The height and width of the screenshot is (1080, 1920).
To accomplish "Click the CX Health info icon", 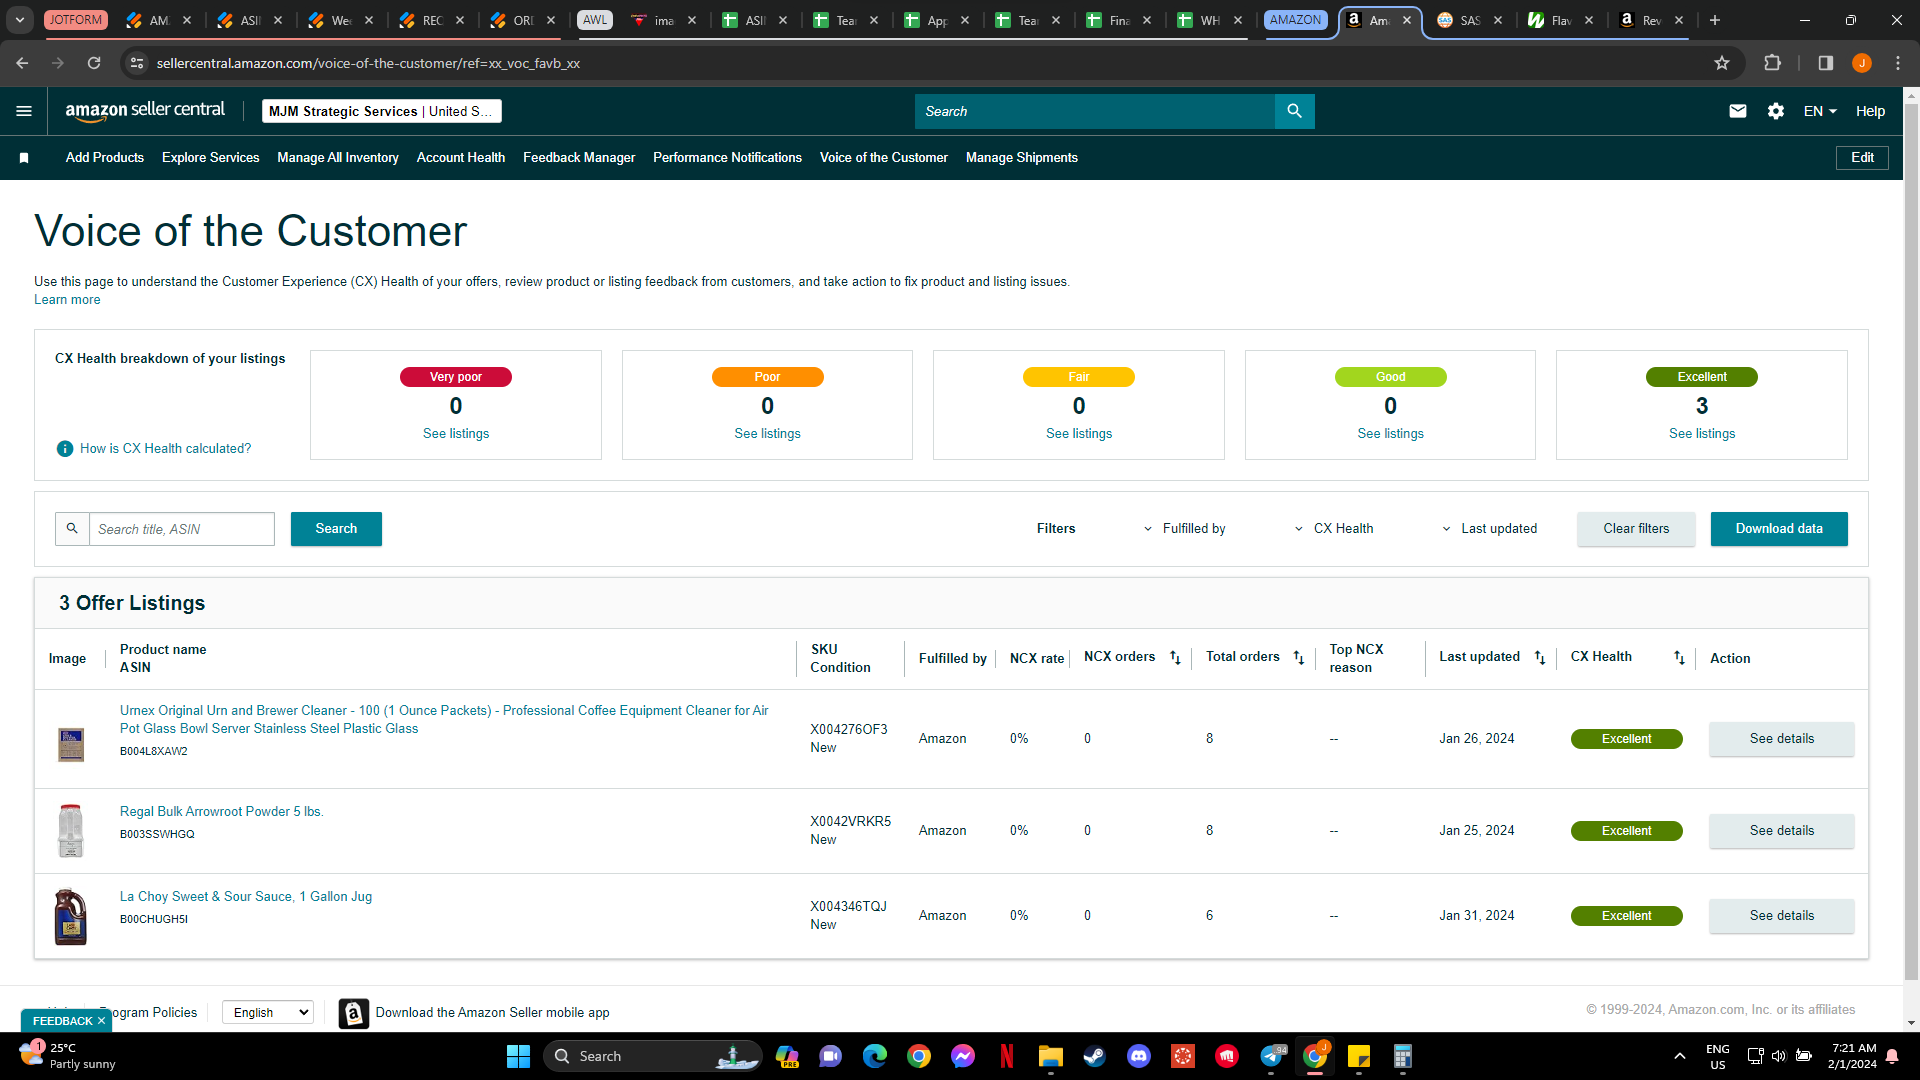I will [x=65, y=449].
